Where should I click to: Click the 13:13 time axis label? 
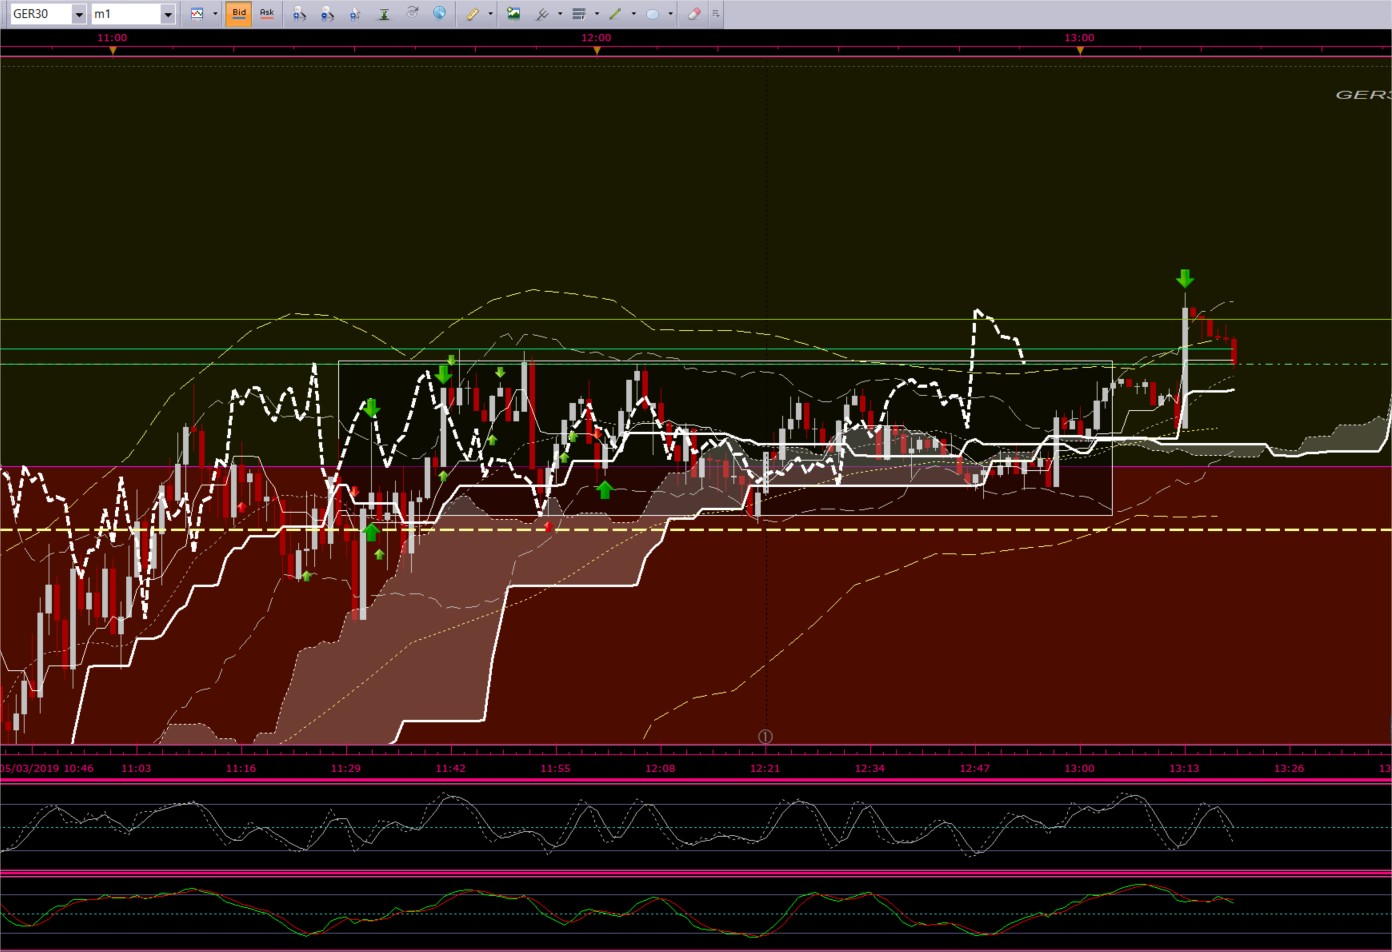[1184, 768]
